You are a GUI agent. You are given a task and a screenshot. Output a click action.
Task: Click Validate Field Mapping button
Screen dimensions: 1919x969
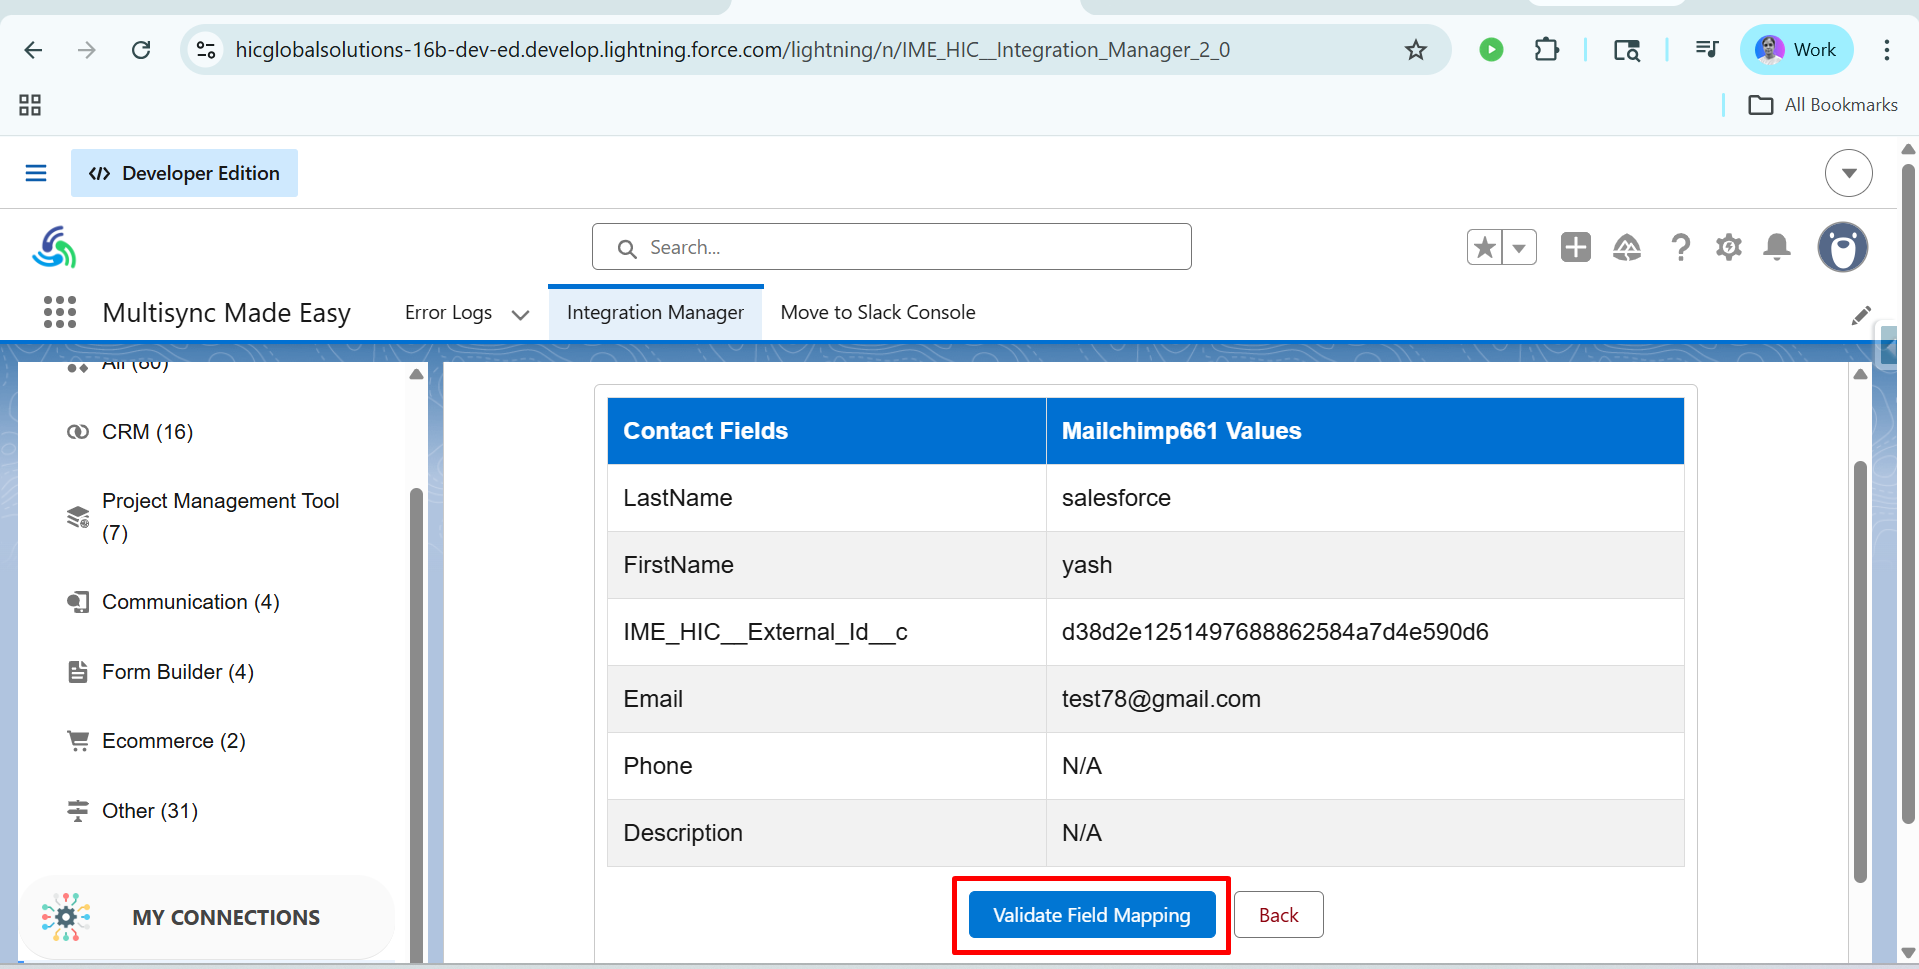click(x=1092, y=915)
